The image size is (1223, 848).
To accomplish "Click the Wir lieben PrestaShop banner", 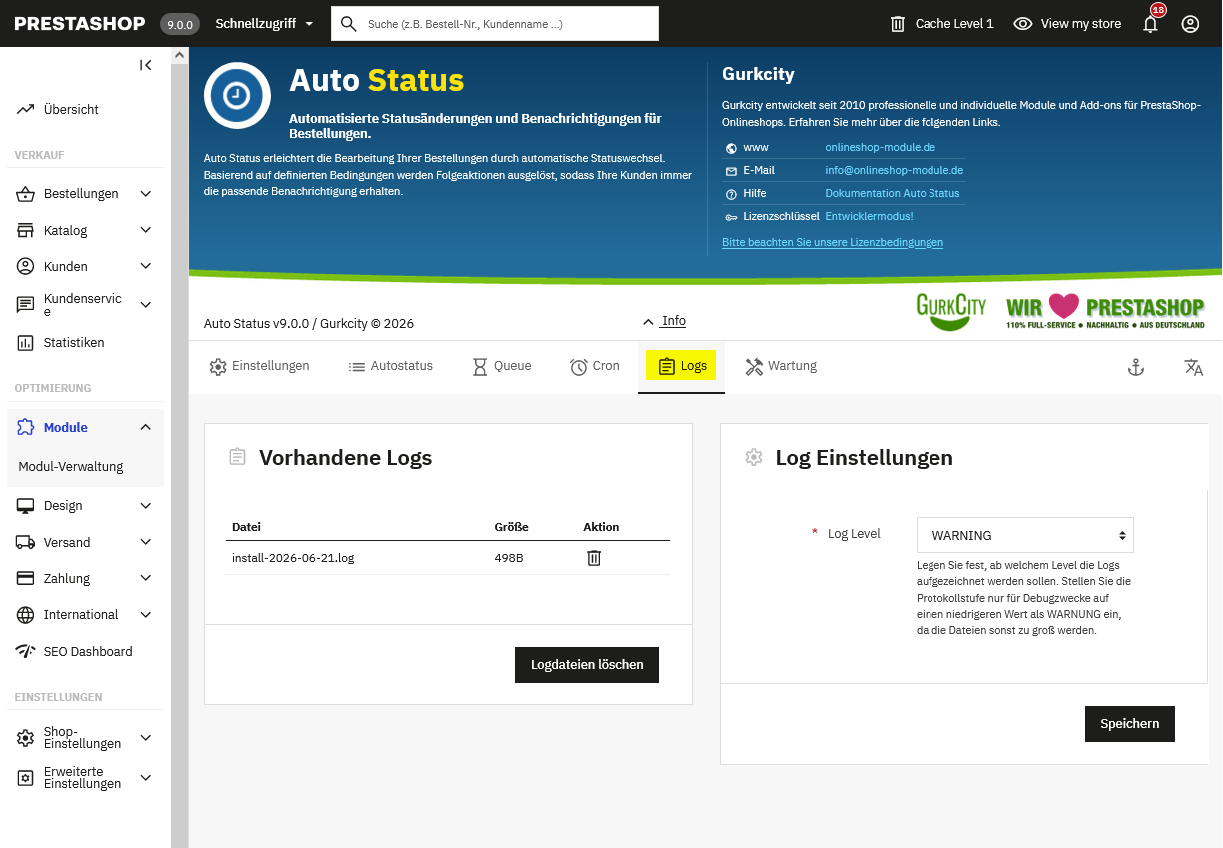I will click(1105, 311).
